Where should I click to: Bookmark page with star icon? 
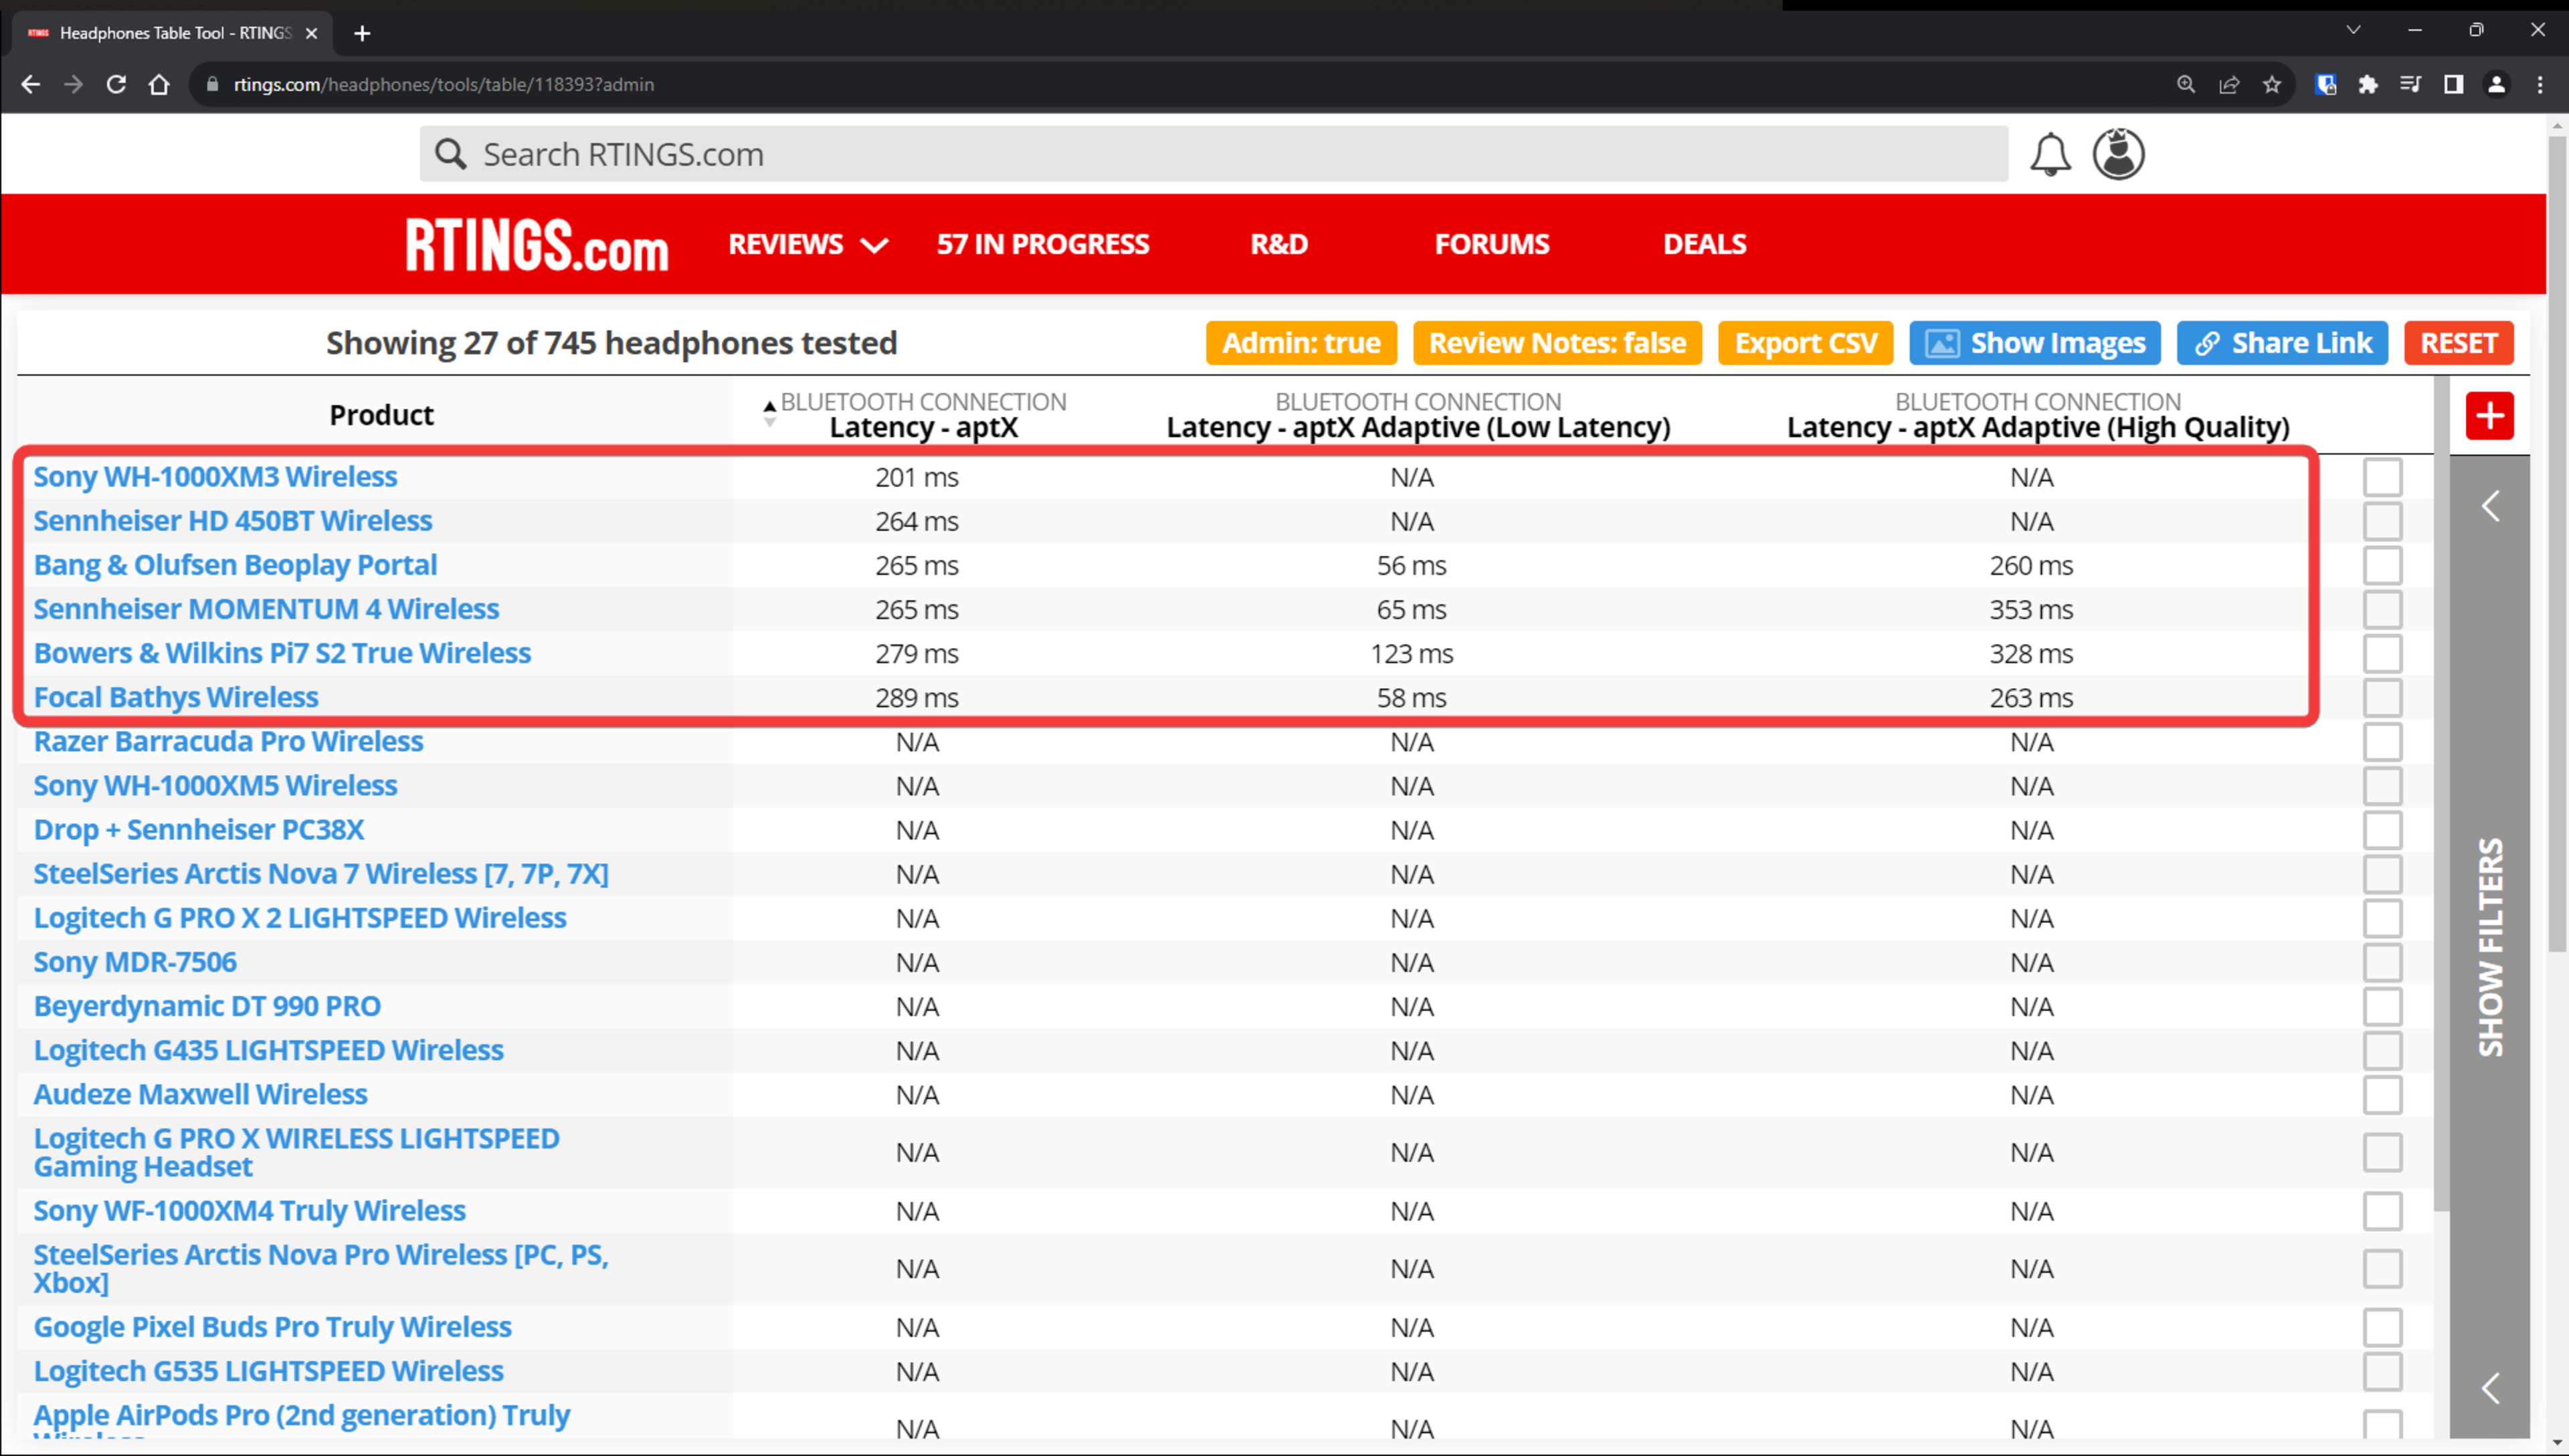2272,85
